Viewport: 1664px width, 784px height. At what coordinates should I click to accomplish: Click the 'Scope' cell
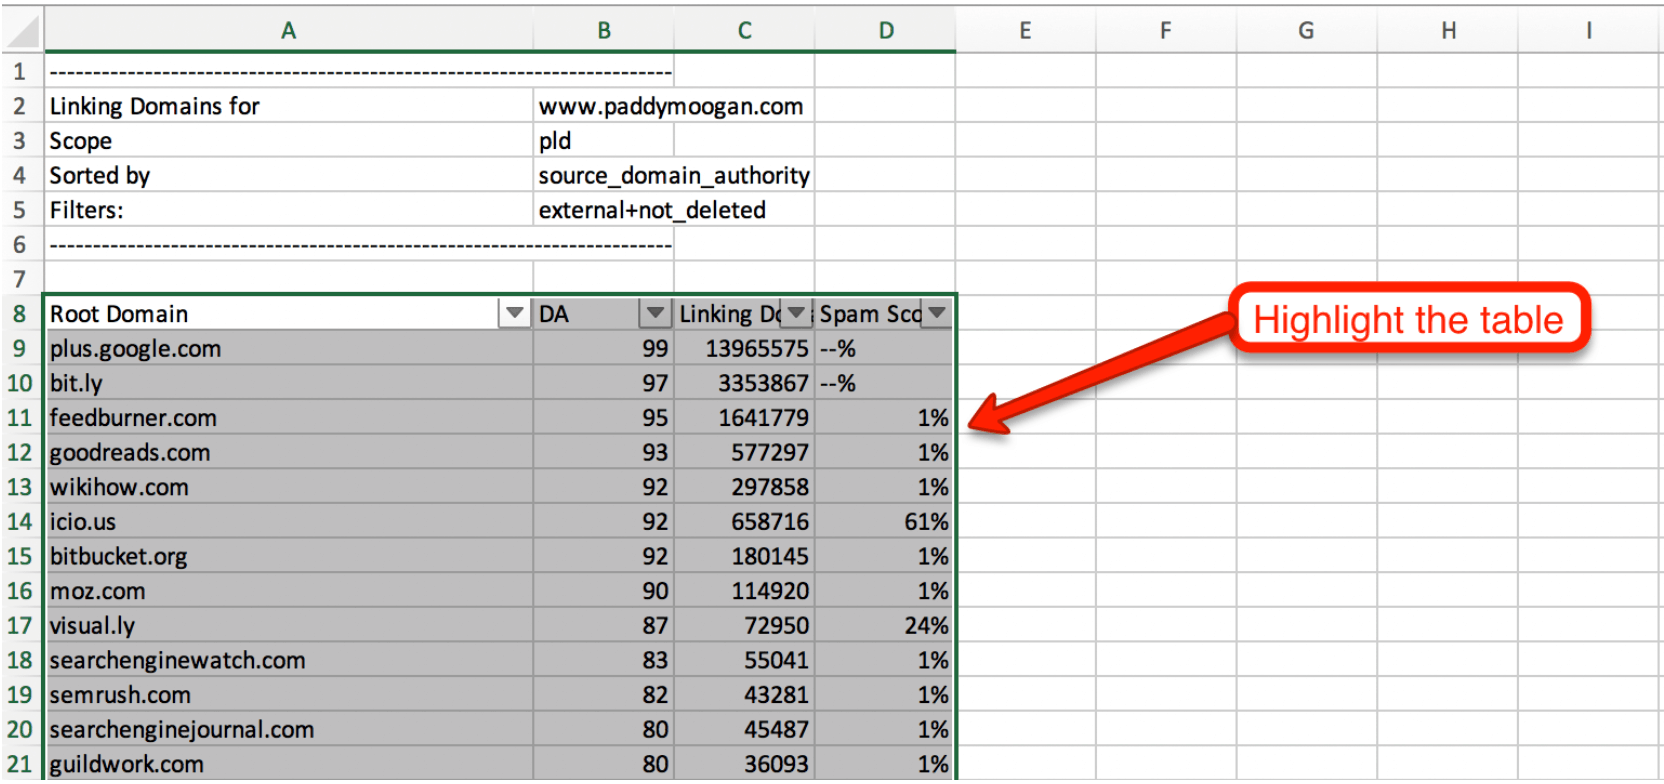tap(289, 141)
